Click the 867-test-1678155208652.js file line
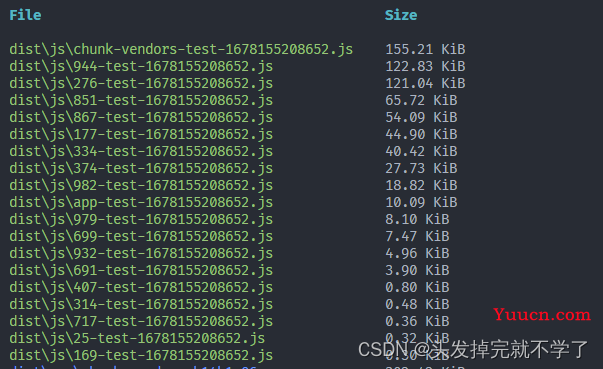The width and height of the screenshot is (603, 369). 141,118
